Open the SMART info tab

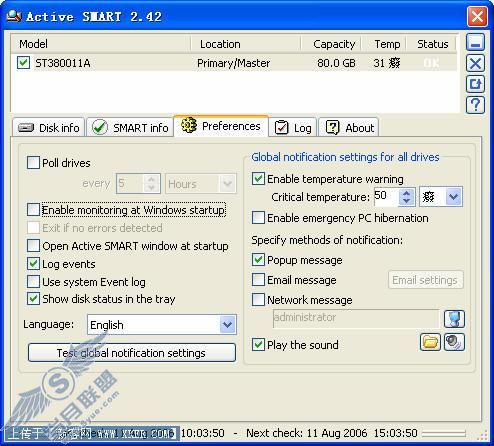[x=130, y=128]
